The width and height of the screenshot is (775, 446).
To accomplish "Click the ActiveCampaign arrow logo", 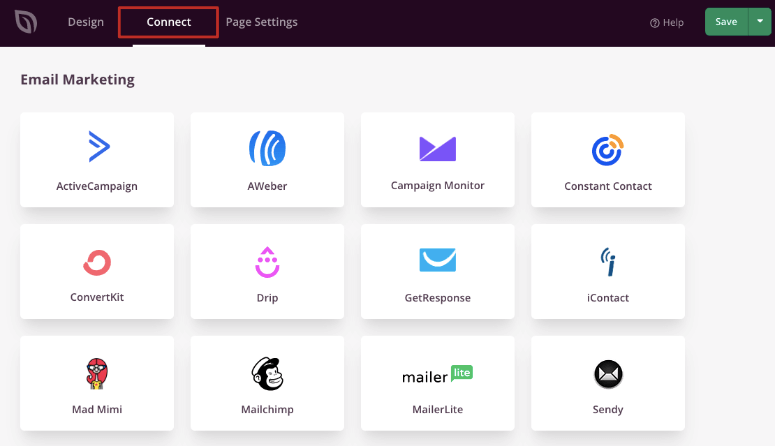I will click(x=99, y=146).
